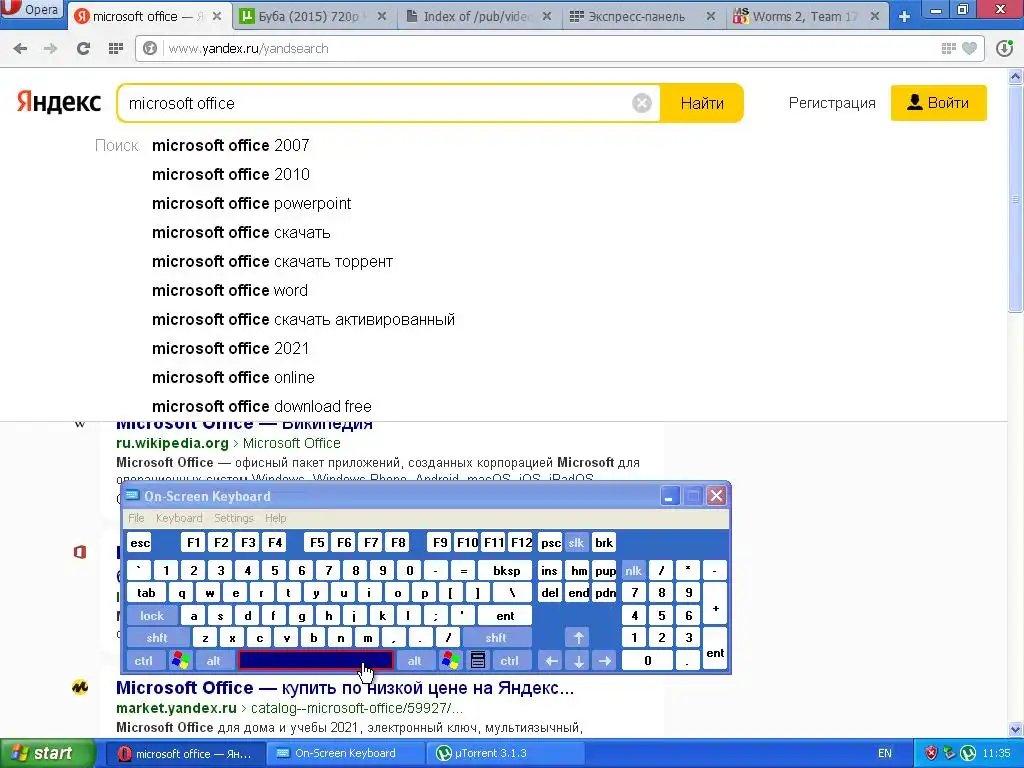Clear the search field with the X icon
Screen dimensions: 1024x768
[642, 103]
